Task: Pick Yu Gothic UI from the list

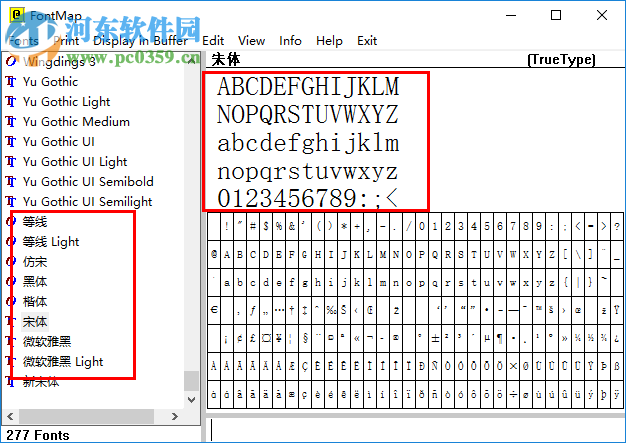Action: click(x=59, y=142)
